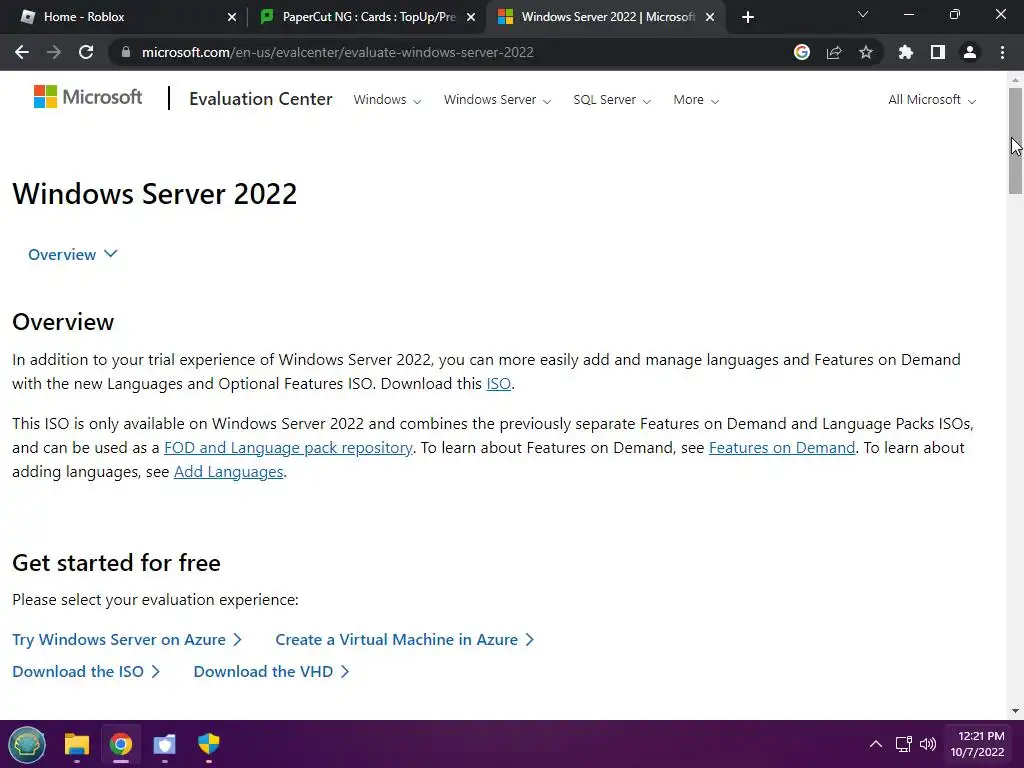Click the address bar URL
The width and height of the screenshot is (1024, 768).
click(338, 52)
